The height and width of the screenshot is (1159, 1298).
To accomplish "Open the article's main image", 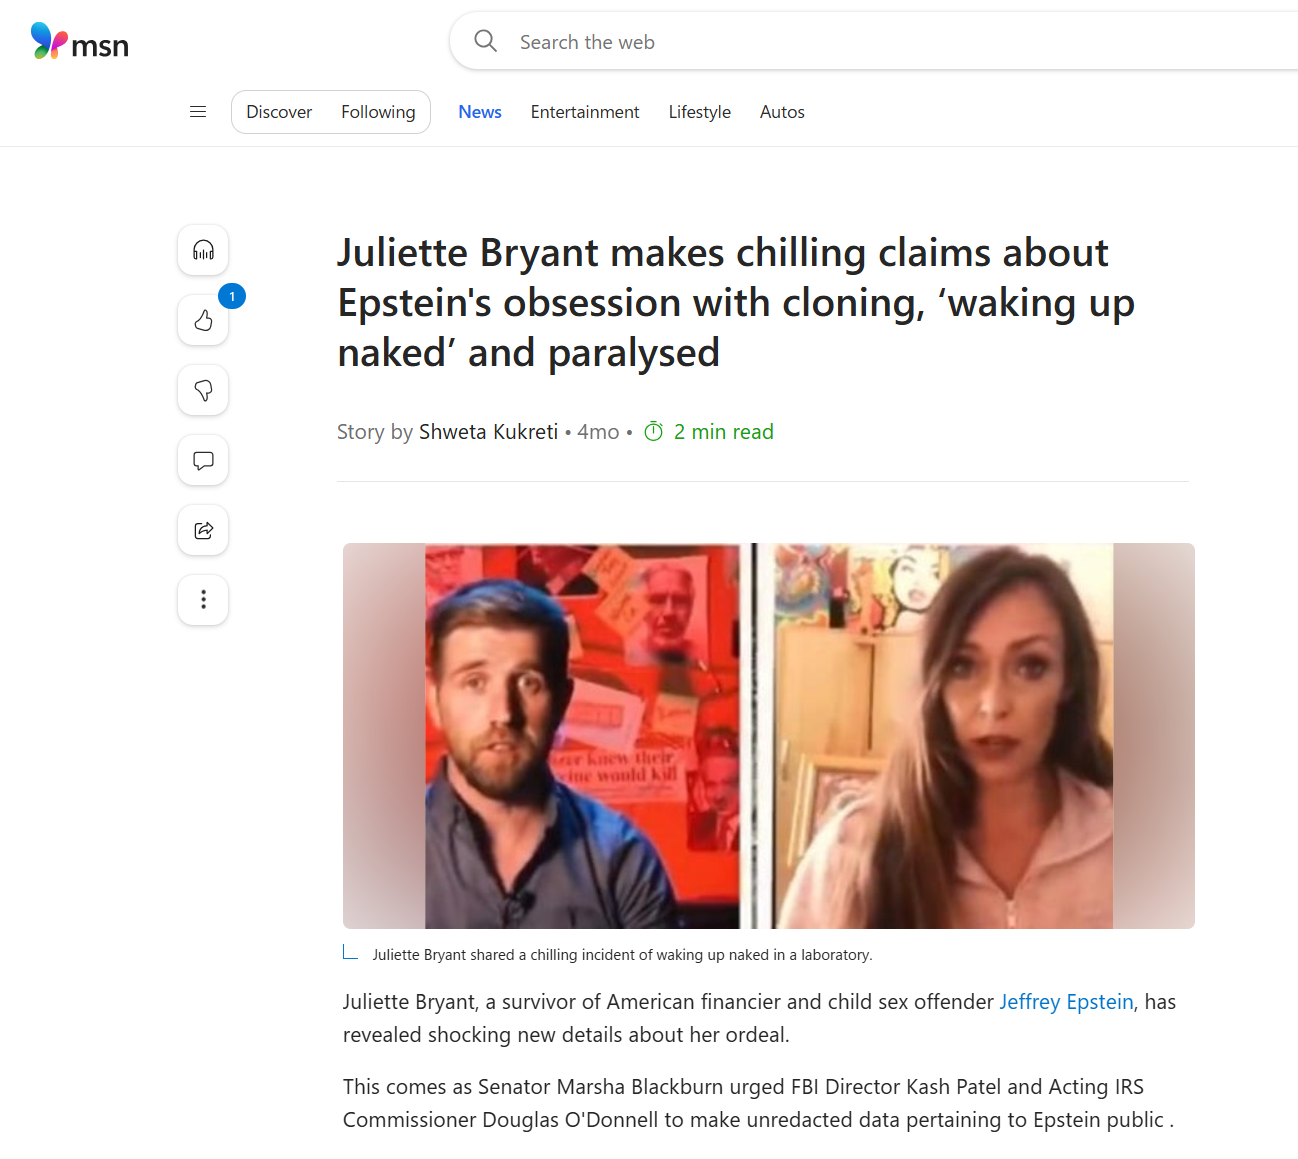I will click(x=769, y=736).
